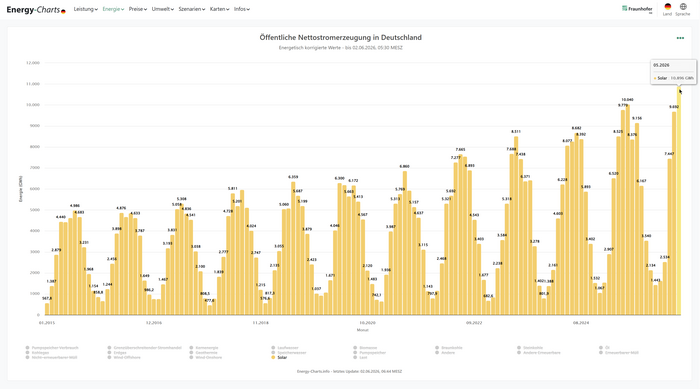Toggle Solar series in legend
Screen dimensions: 700x389
click(x=279, y=357)
